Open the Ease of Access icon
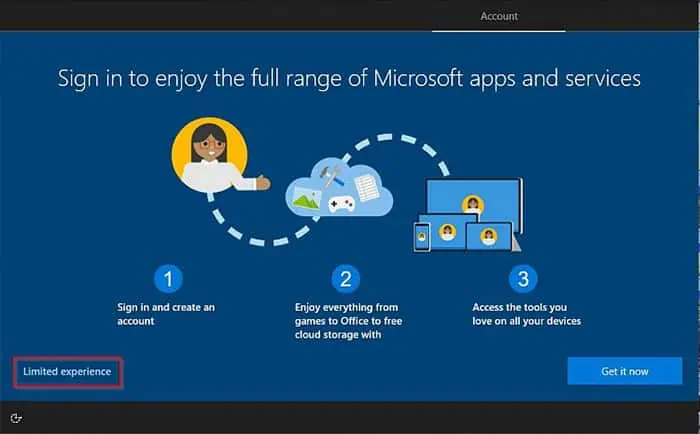 [16, 418]
